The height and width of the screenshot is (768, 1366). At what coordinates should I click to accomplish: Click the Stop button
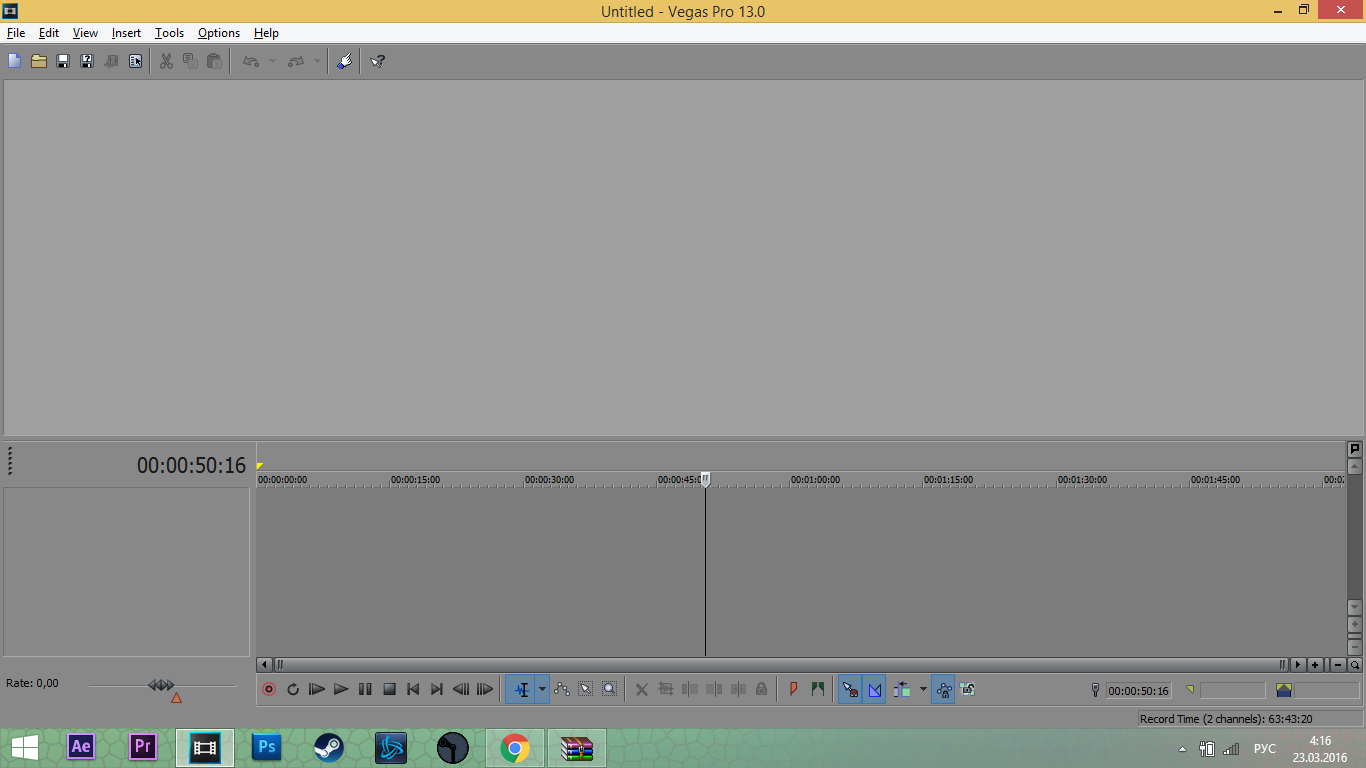pyautogui.click(x=390, y=689)
